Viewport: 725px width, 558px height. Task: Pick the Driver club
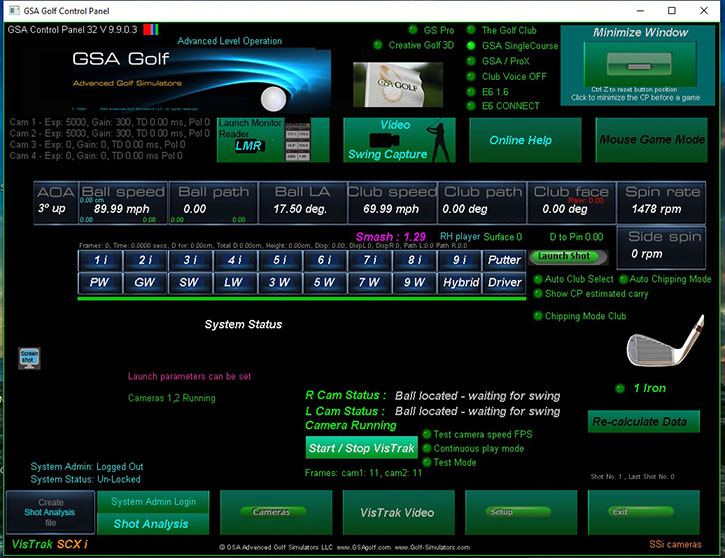(x=504, y=282)
